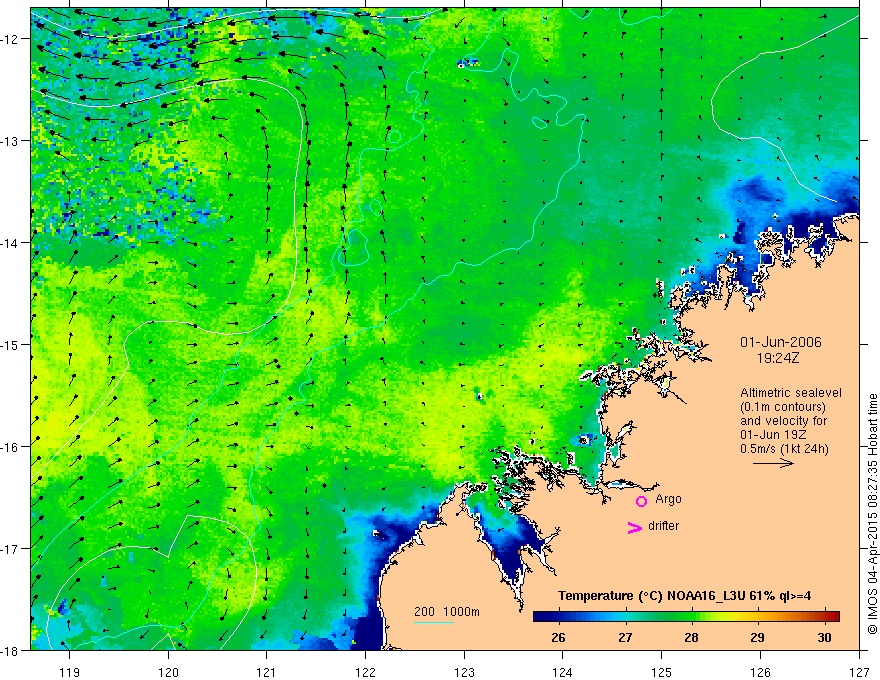Viewport: 880px width, 680px height.
Task: Click the longitude axis label 127
Action: coord(859,672)
